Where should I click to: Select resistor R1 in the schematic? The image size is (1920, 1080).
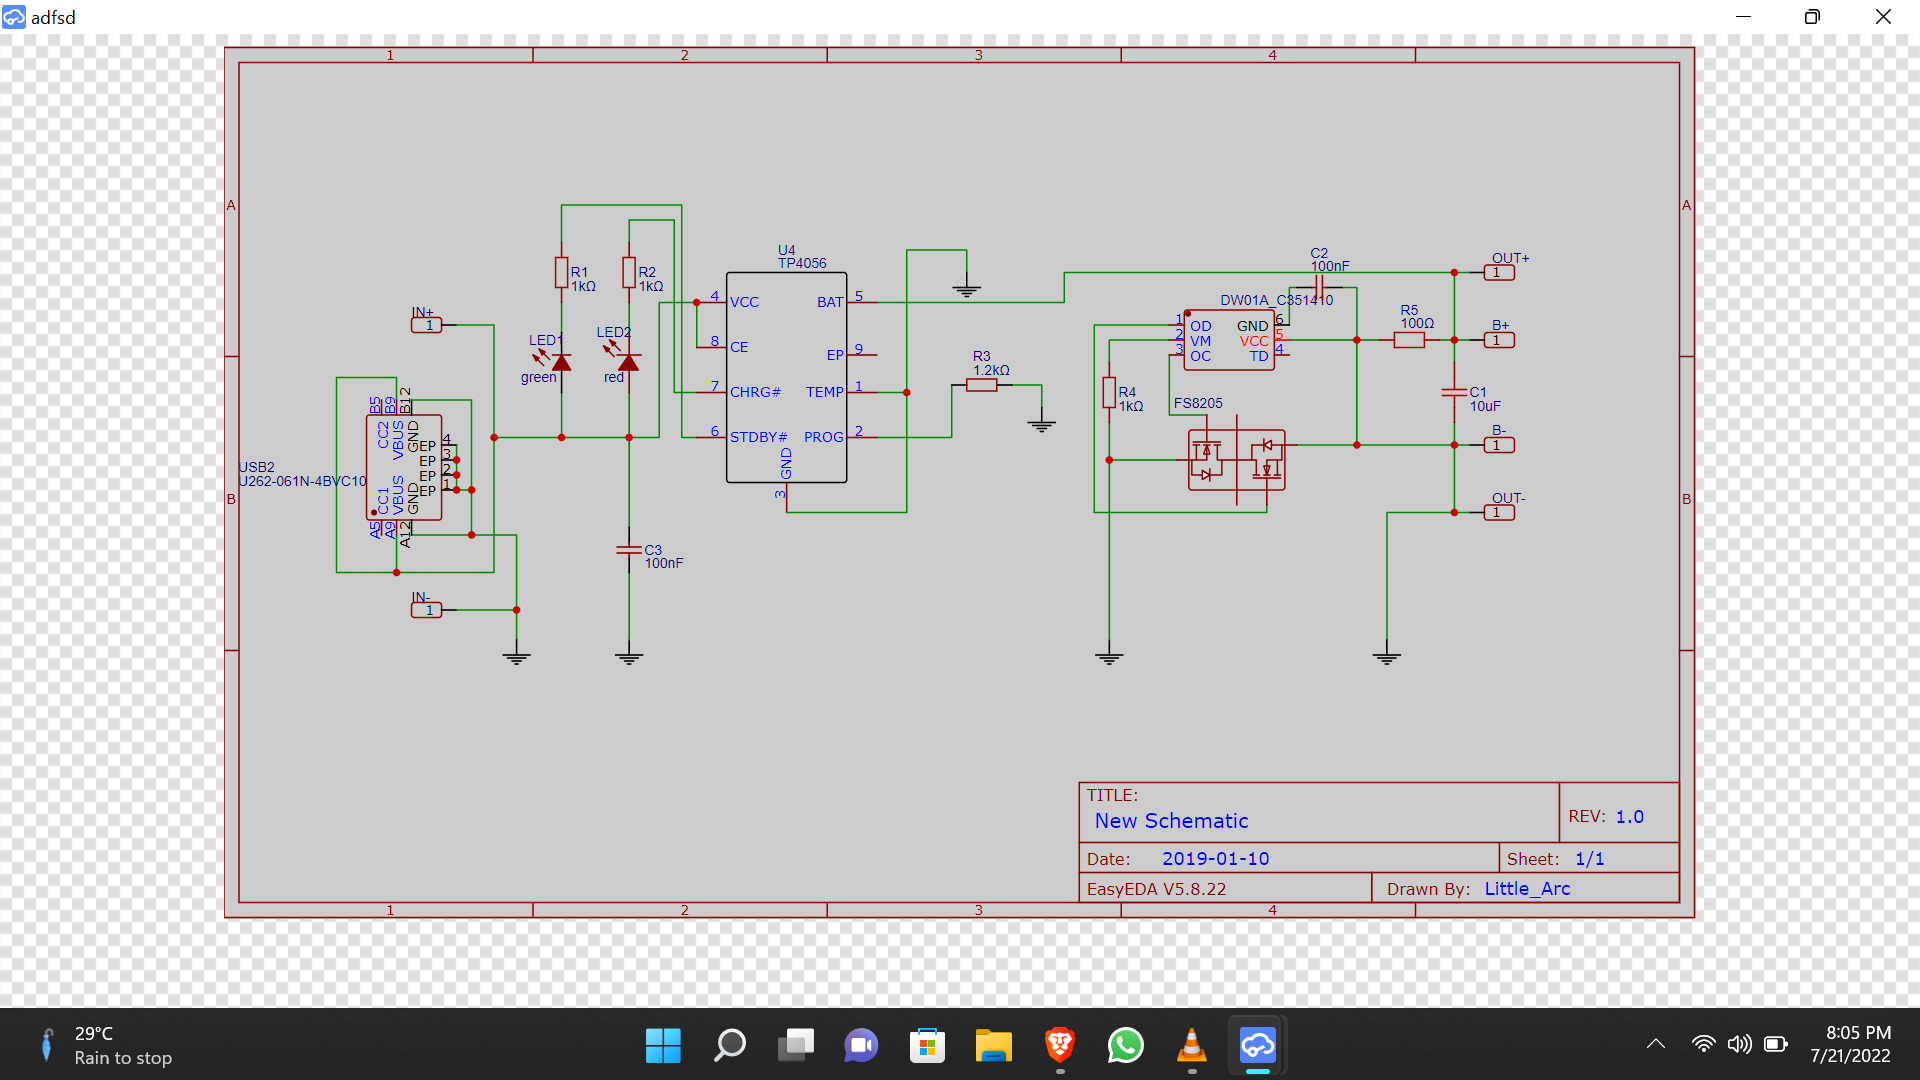[x=561, y=273]
